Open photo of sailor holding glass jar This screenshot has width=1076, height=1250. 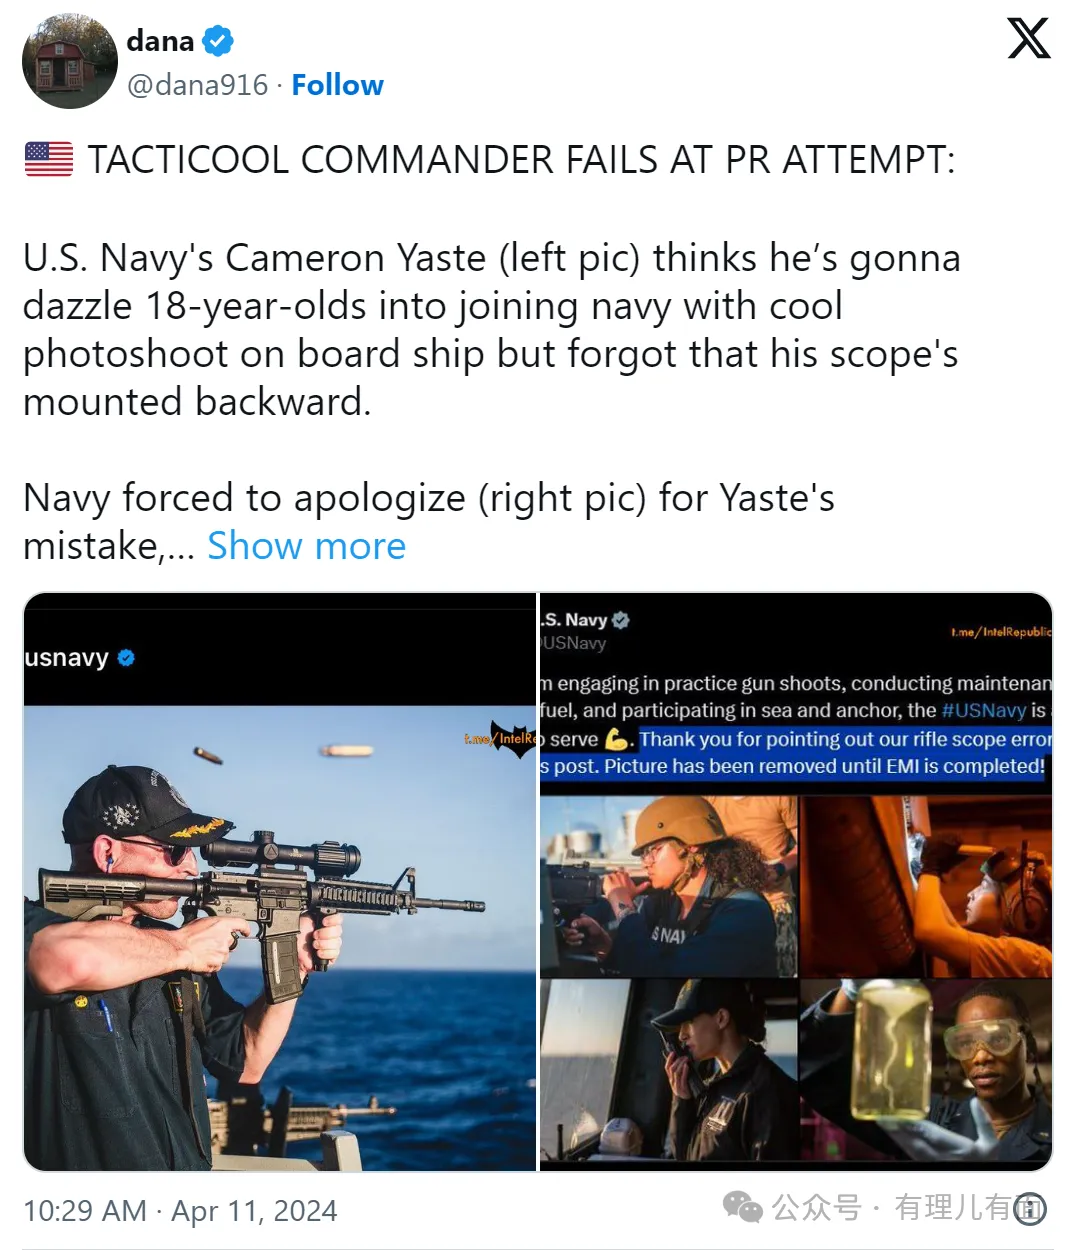pyautogui.click(x=926, y=1075)
